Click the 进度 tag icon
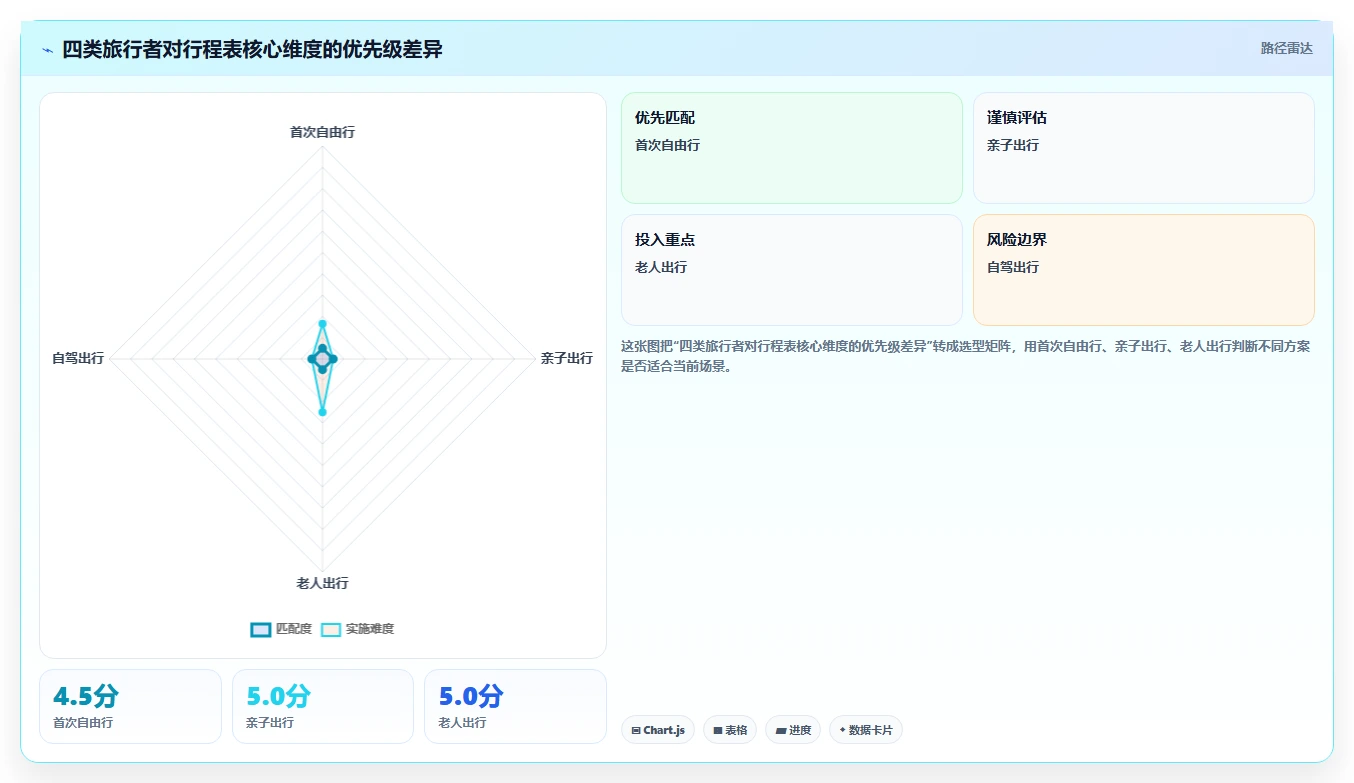 tap(781, 731)
